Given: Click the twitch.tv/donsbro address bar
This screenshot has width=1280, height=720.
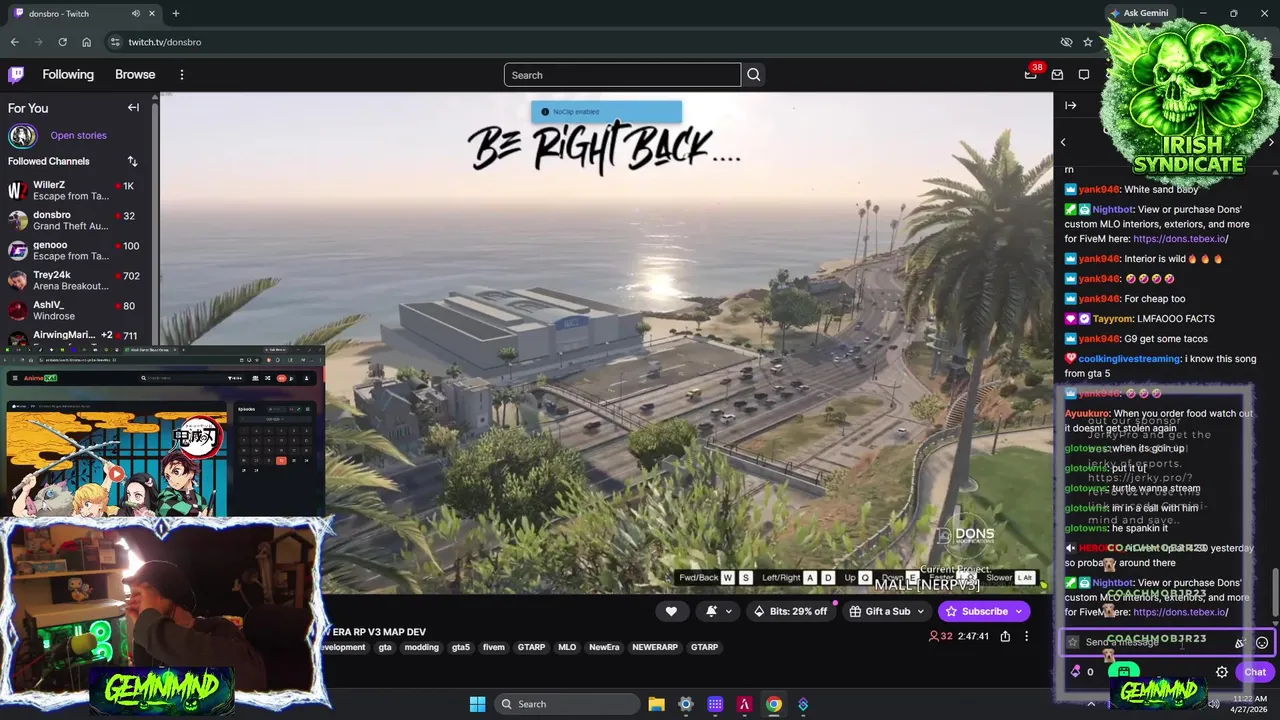Looking at the screenshot, I should (580, 42).
